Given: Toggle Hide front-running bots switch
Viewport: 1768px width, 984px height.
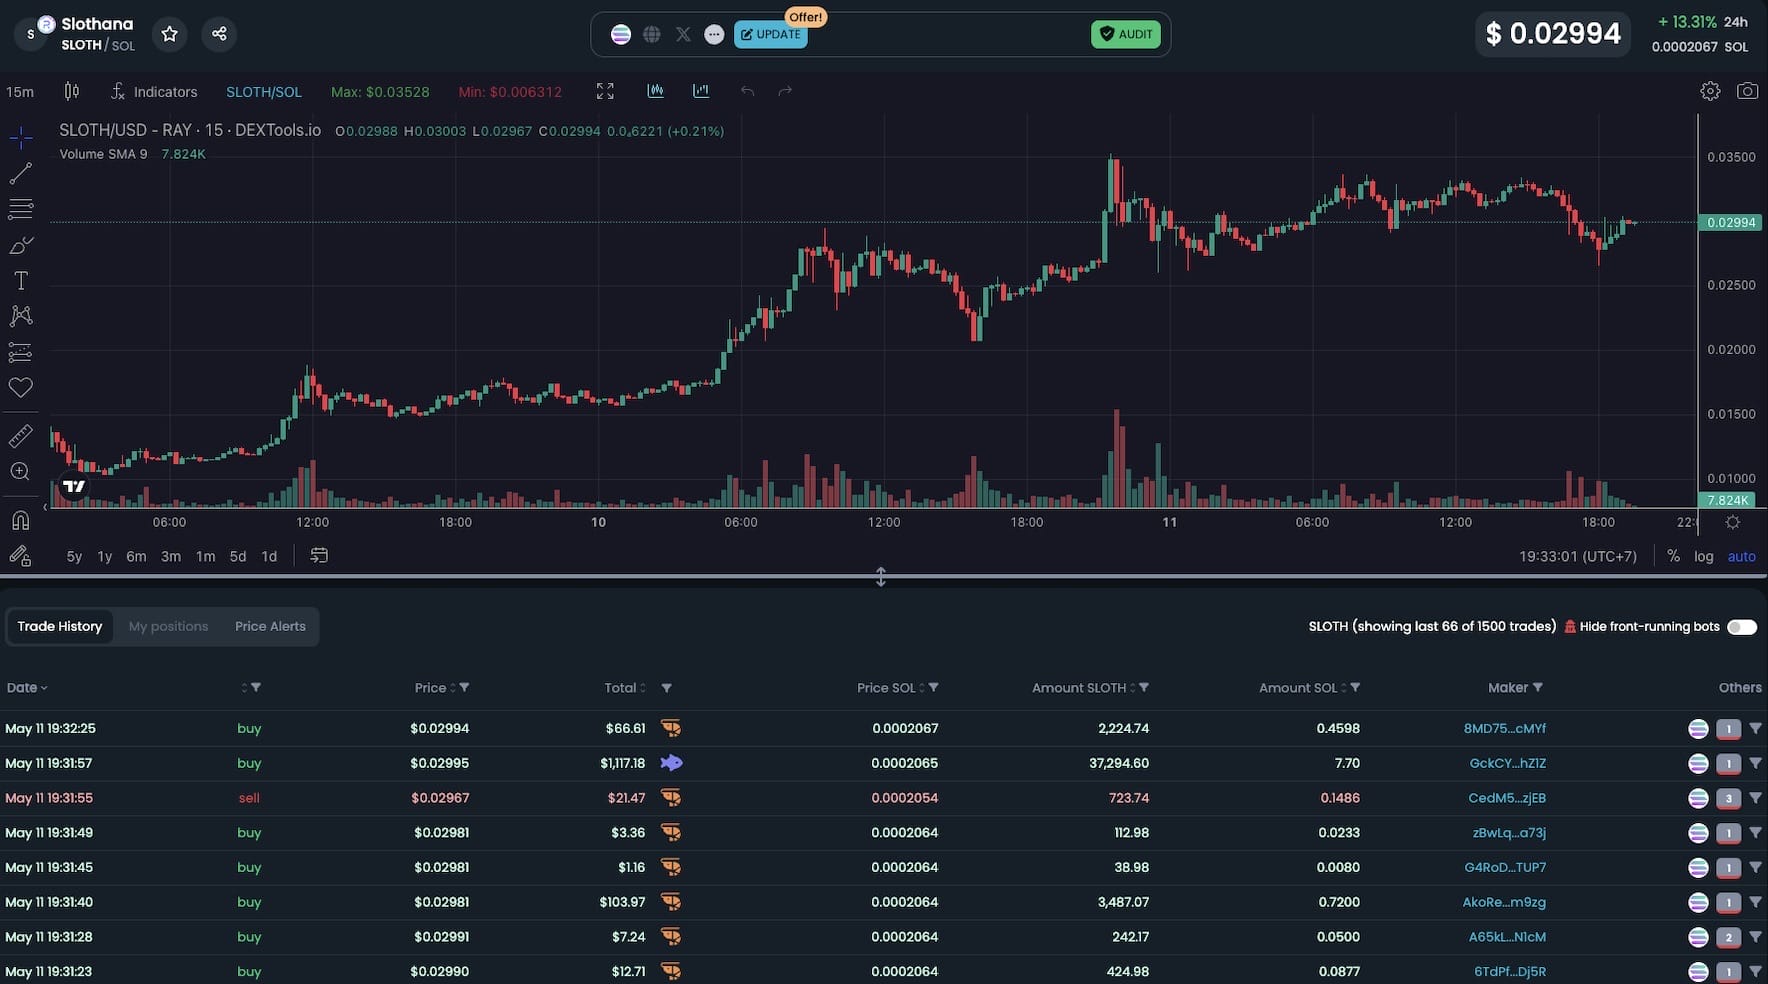Looking at the screenshot, I should point(1742,627).
